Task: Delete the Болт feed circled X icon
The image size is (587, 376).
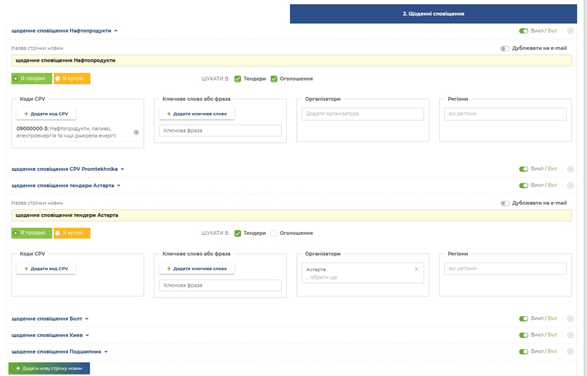Action: (x=570, y=319)
